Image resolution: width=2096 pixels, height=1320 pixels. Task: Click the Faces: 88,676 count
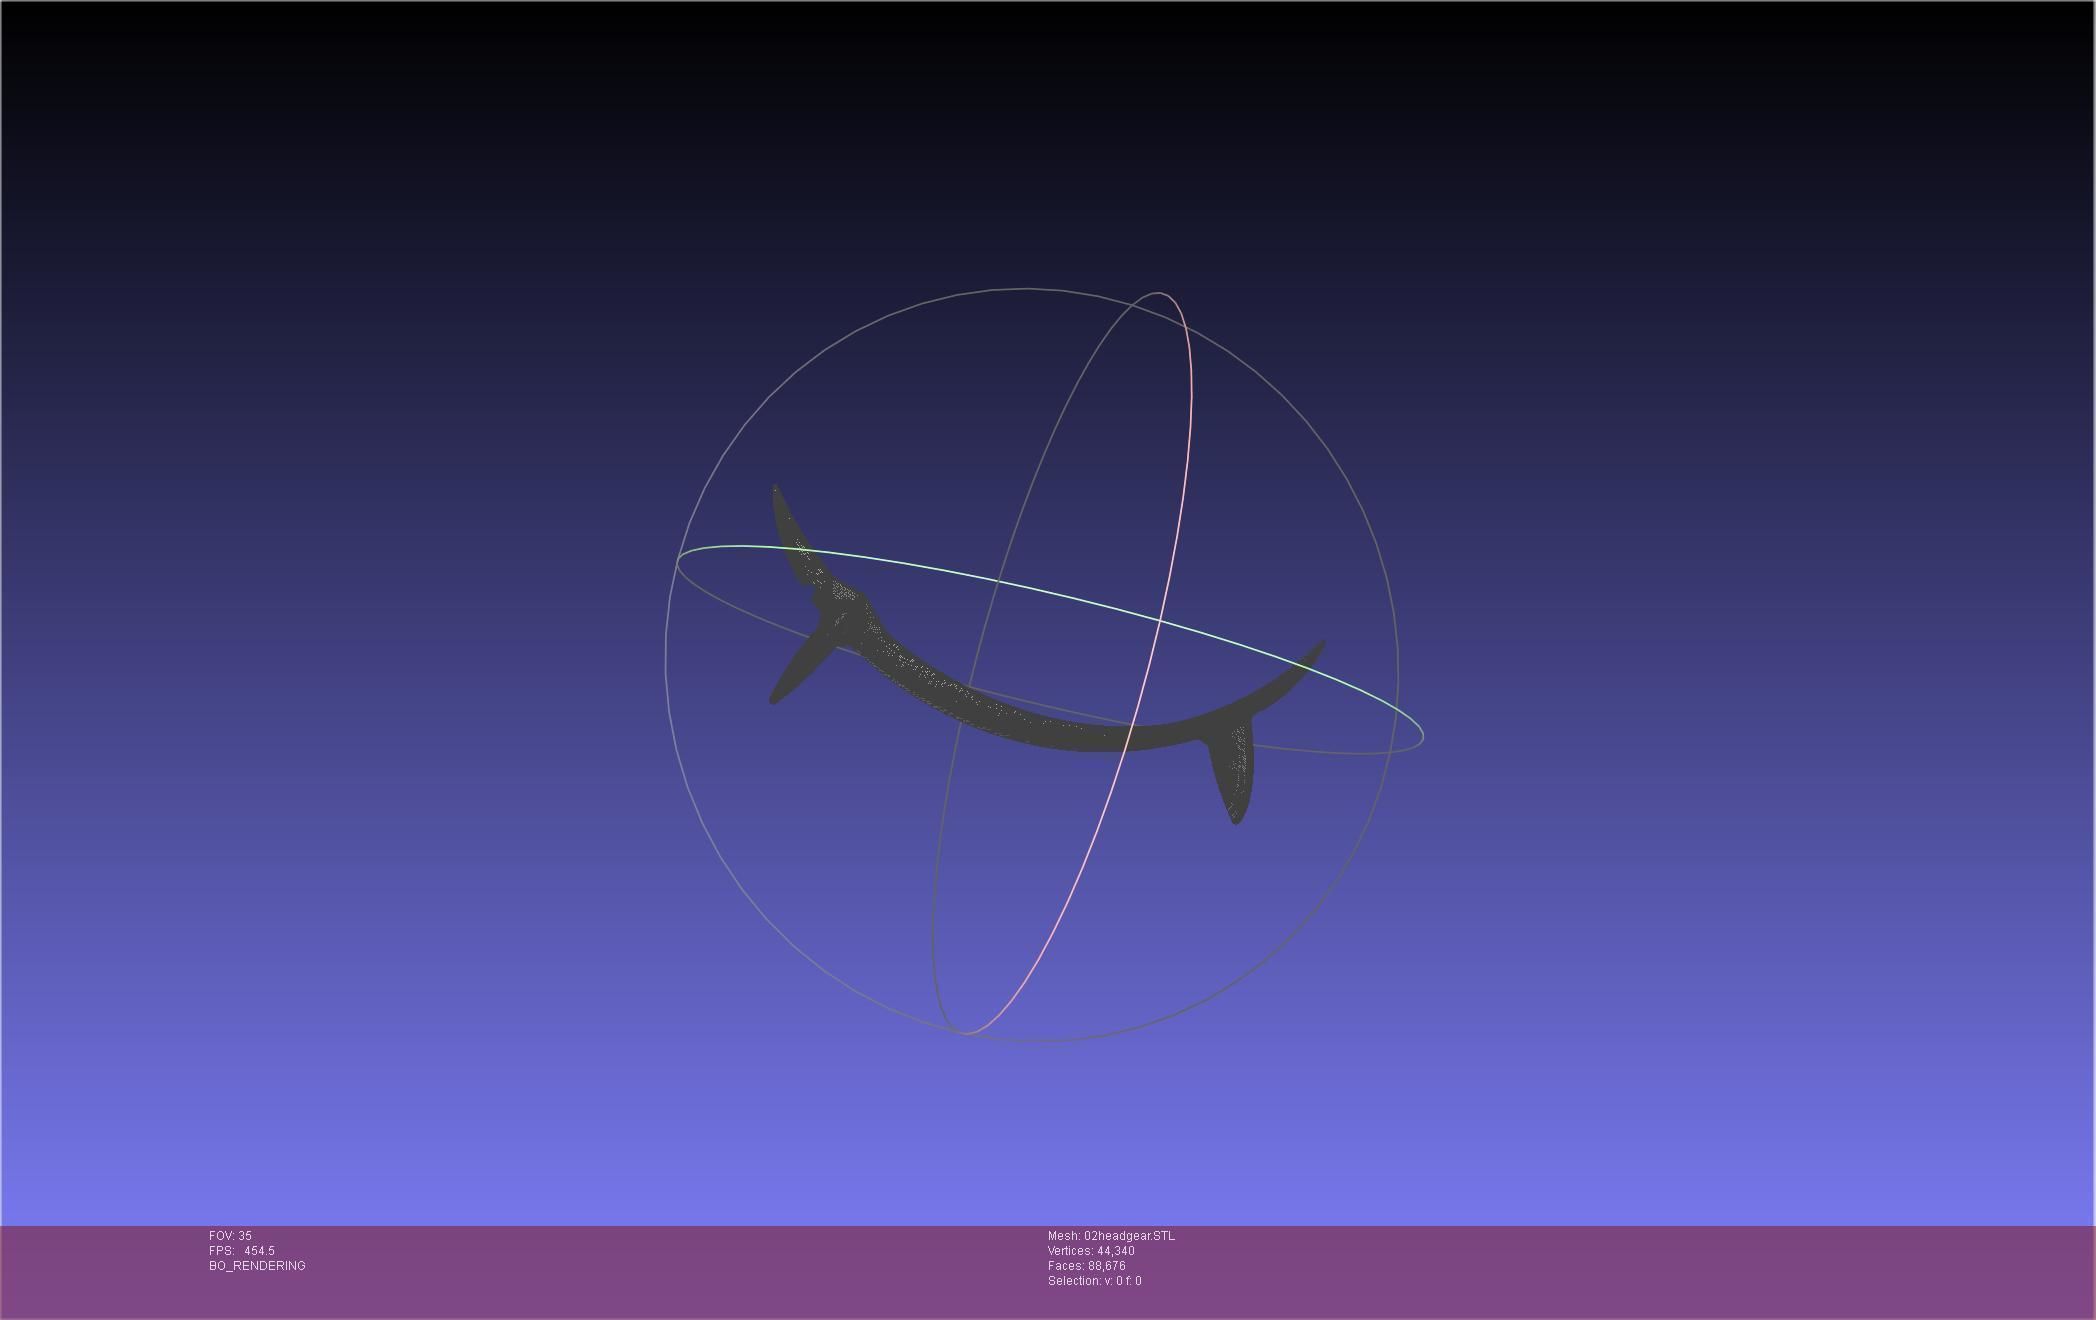[x=1087, y=1266]
